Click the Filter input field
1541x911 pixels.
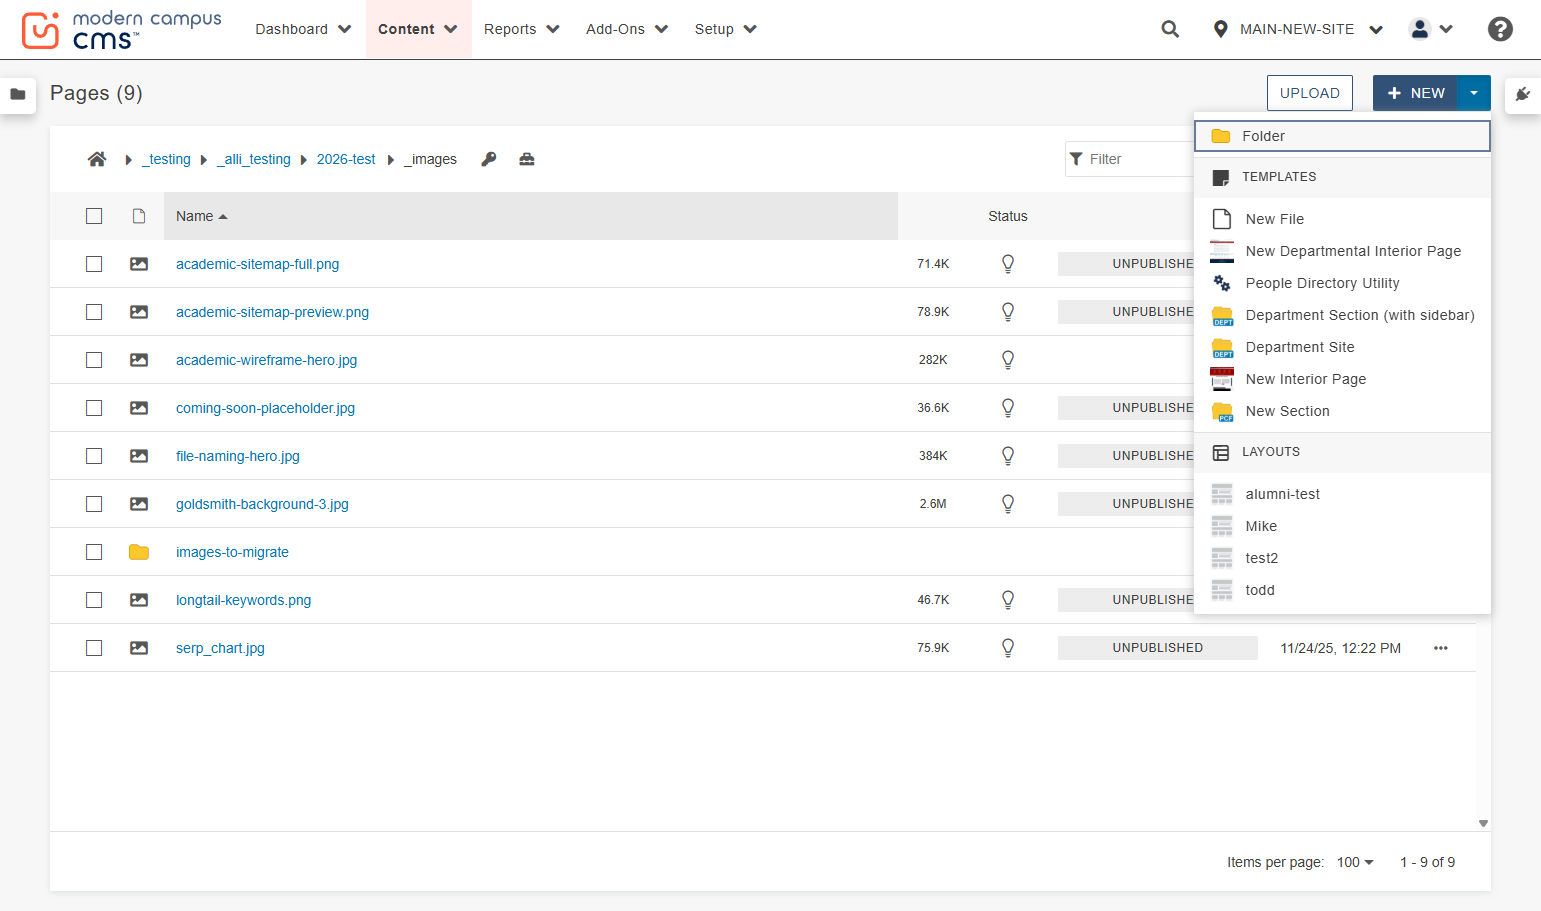1130,159
